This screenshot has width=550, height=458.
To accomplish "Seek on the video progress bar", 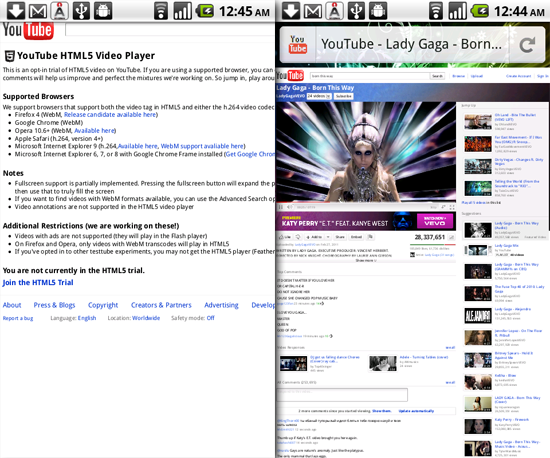I will pyautogui.click(x=366, y=202).
